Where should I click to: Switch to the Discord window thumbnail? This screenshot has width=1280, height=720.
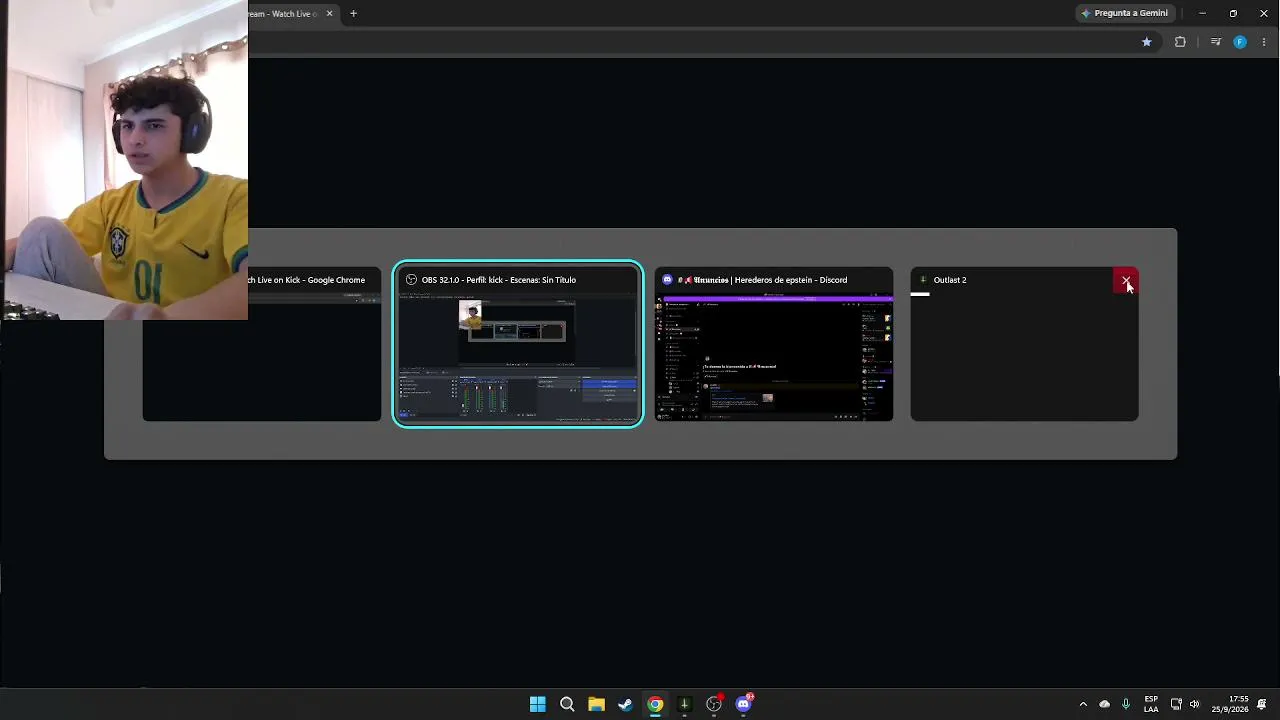tap(774, 344)
